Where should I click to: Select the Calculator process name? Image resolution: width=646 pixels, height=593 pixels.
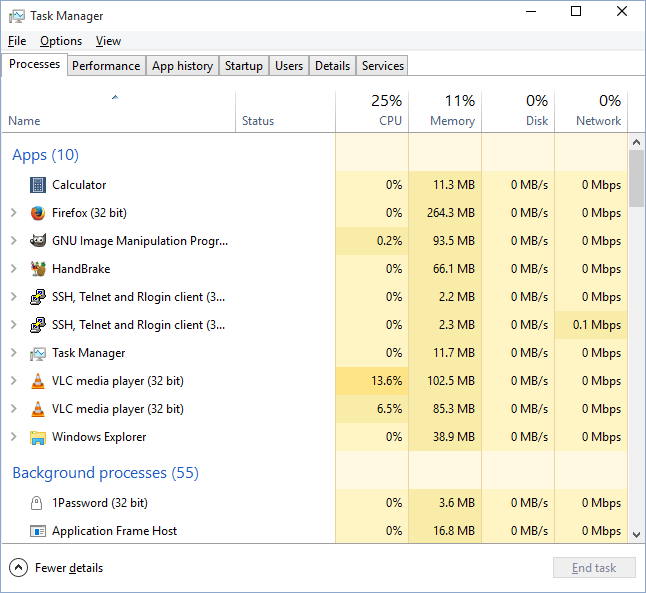(79, 185)
